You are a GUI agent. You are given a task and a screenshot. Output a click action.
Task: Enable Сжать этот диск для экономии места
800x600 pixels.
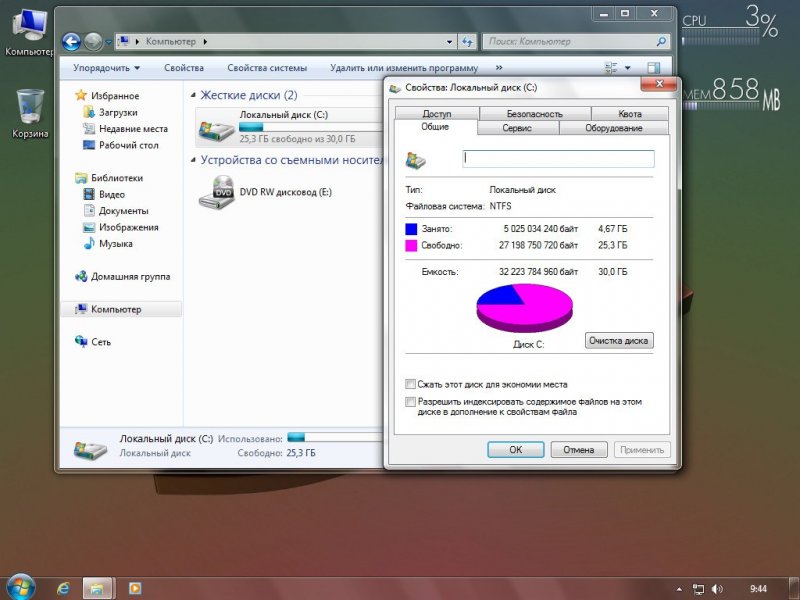tap(410, 384)
